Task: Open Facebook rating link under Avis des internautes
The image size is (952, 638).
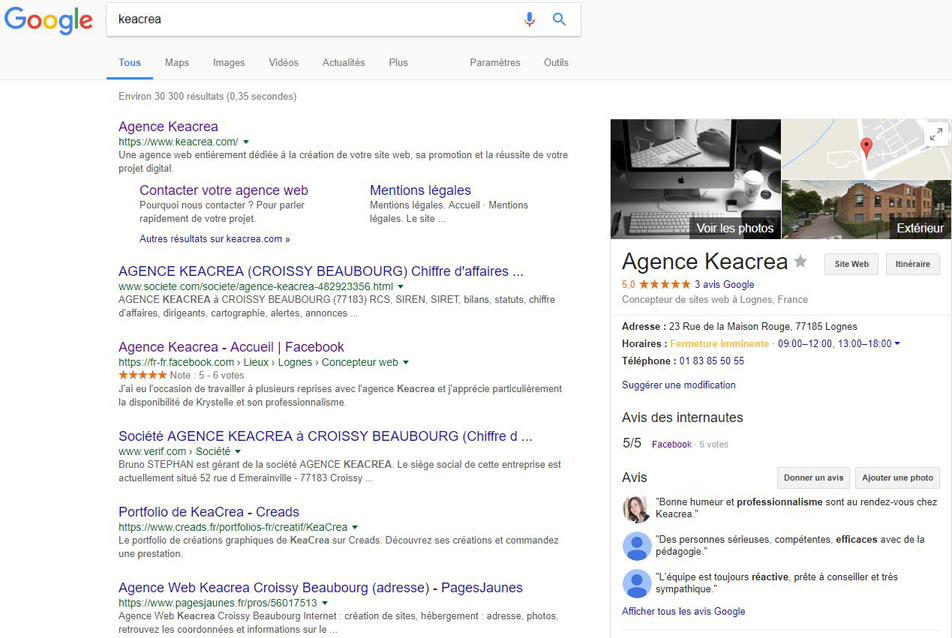Action: coord(672,444)
